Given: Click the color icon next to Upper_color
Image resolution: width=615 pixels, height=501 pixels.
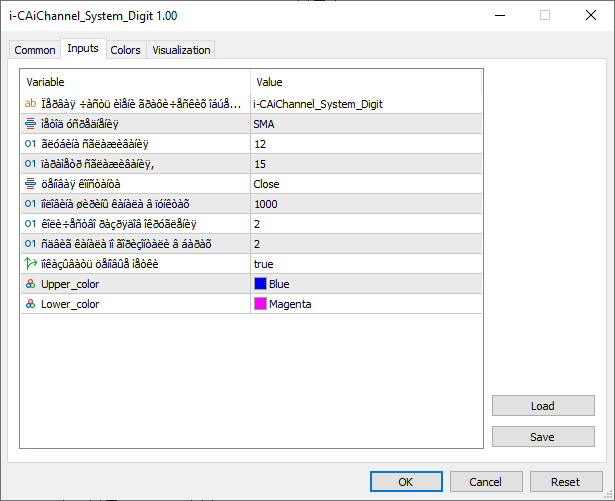Looking at the screenshot, I should (x=32, y=284).
